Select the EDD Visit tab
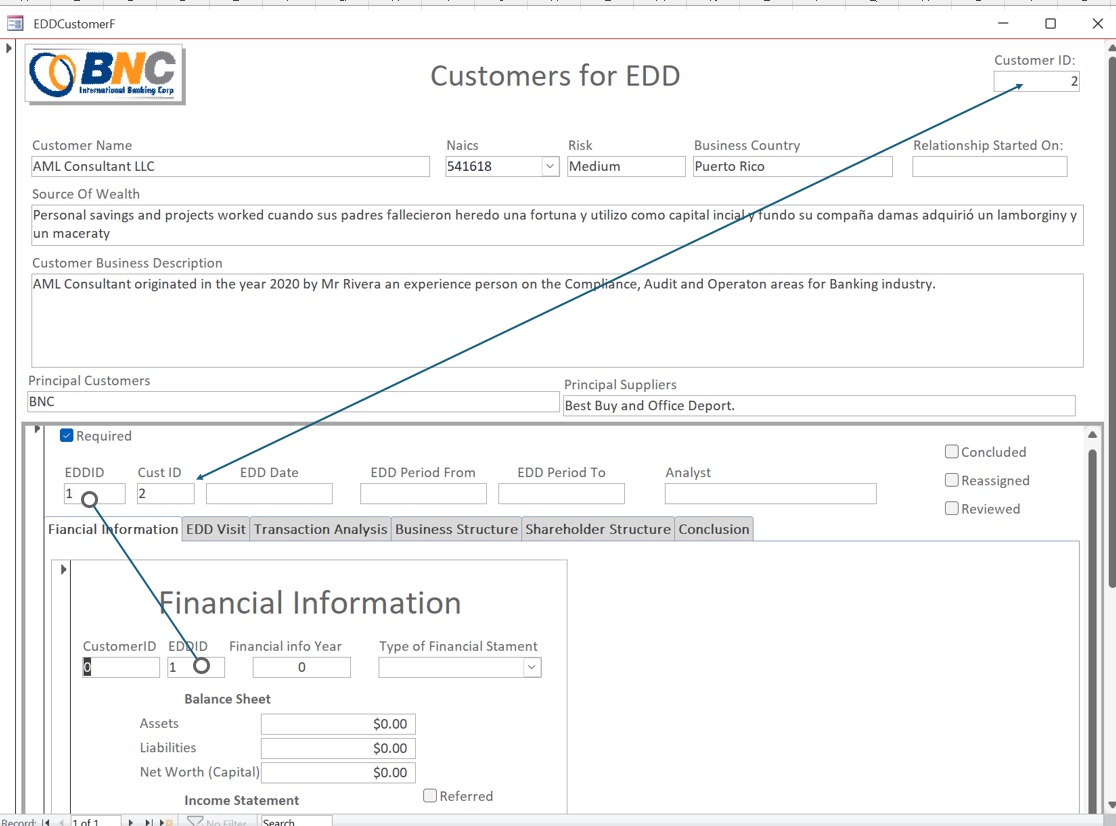This screenshot has width=1116, height=826. 215,529
